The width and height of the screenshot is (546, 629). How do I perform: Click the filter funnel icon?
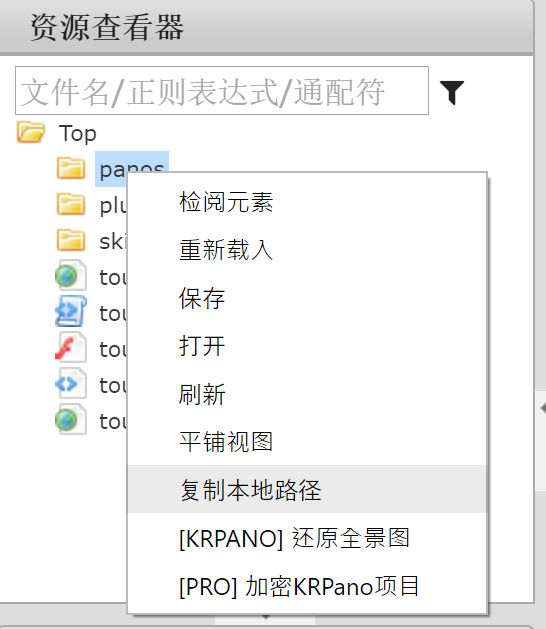click(x=452, y=92)
